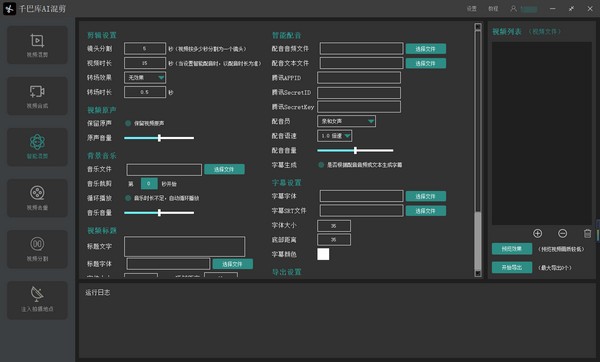Open 教程 in the title bar
The width and height of the screenshot is (600, 362).
[x=493, y=8]
